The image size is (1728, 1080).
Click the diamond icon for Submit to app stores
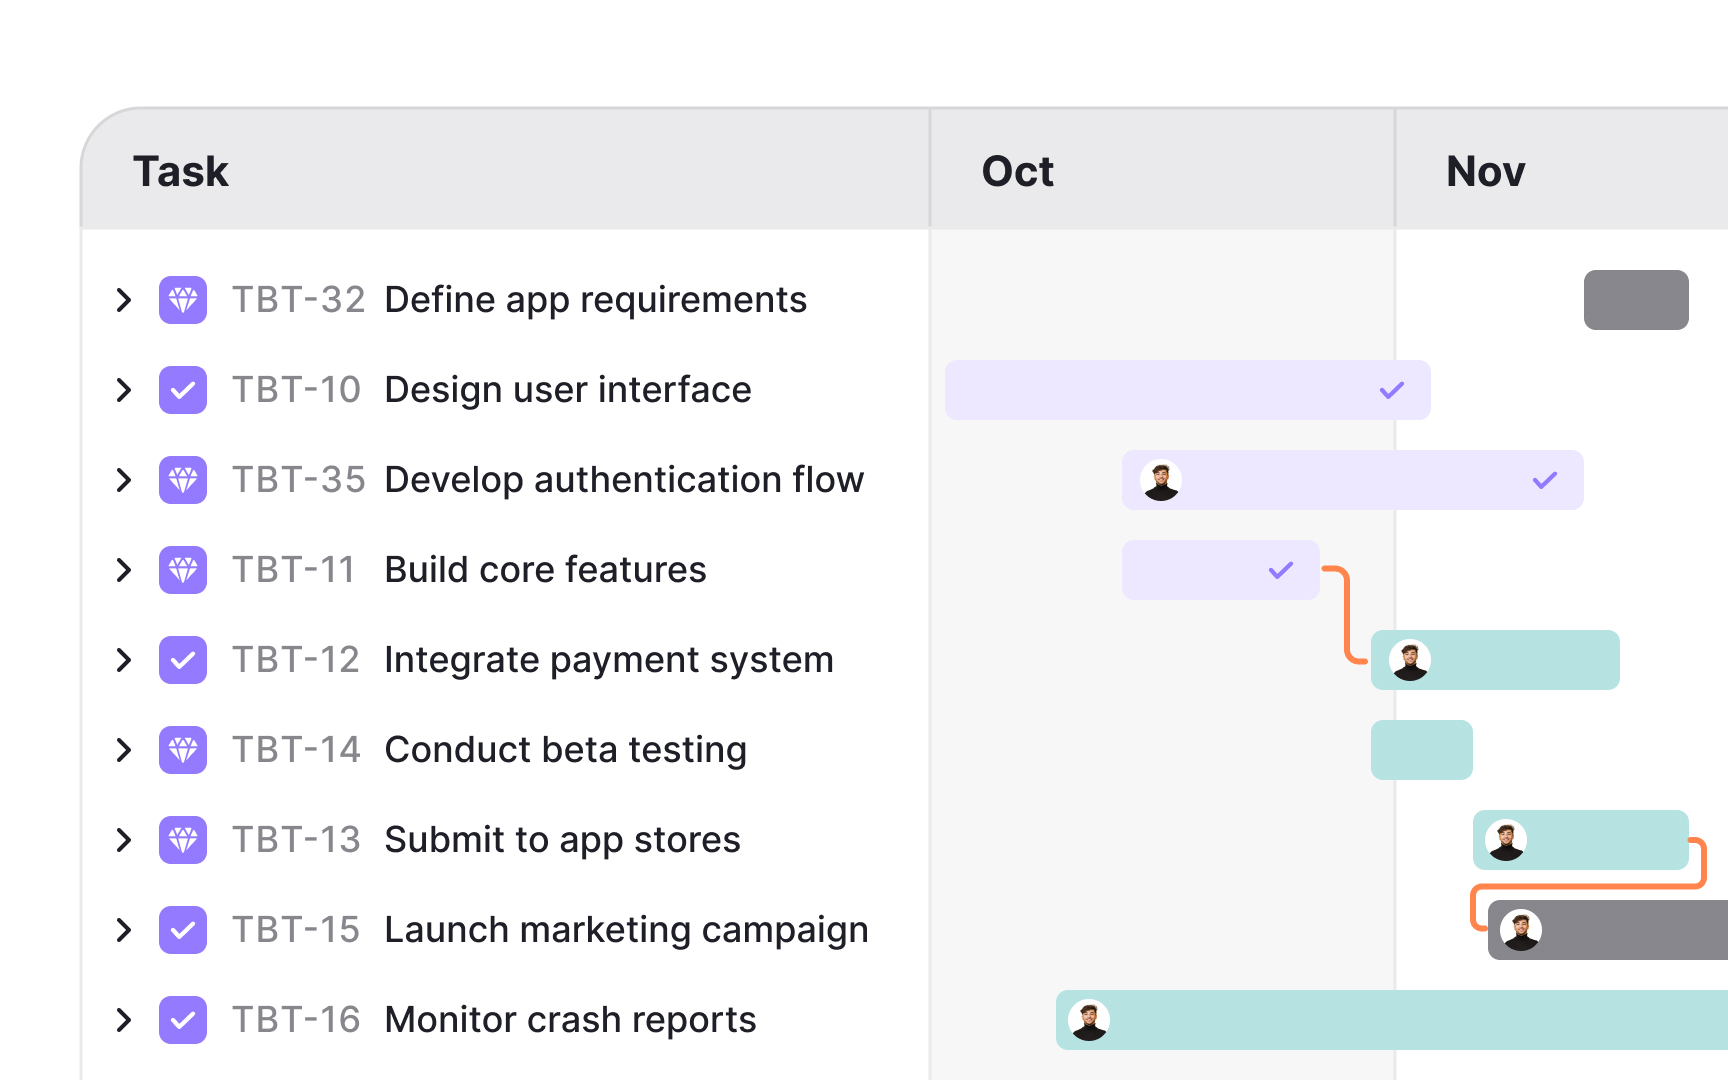tap(183, 840)
